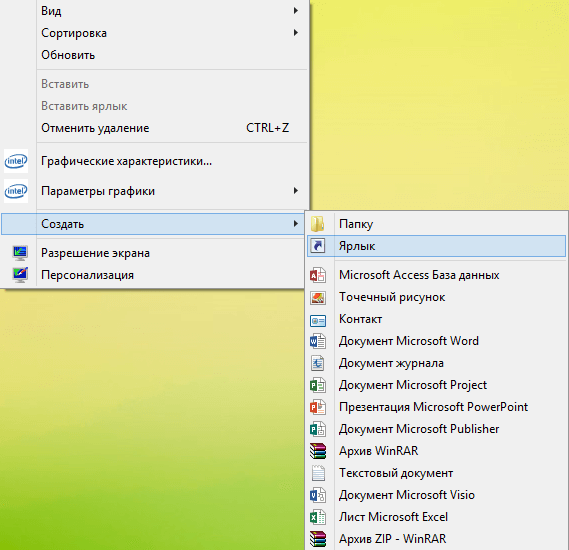Open Разрешение экрана
Viewport: 569px width, 550px height.
pos(153,253)
